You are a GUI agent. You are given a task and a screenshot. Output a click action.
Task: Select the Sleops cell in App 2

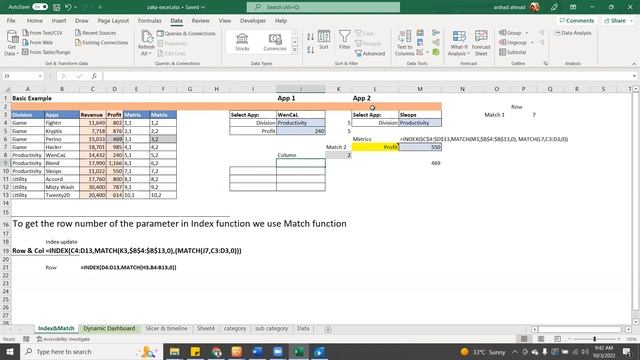pyautogui.click(x=420, y=115)
